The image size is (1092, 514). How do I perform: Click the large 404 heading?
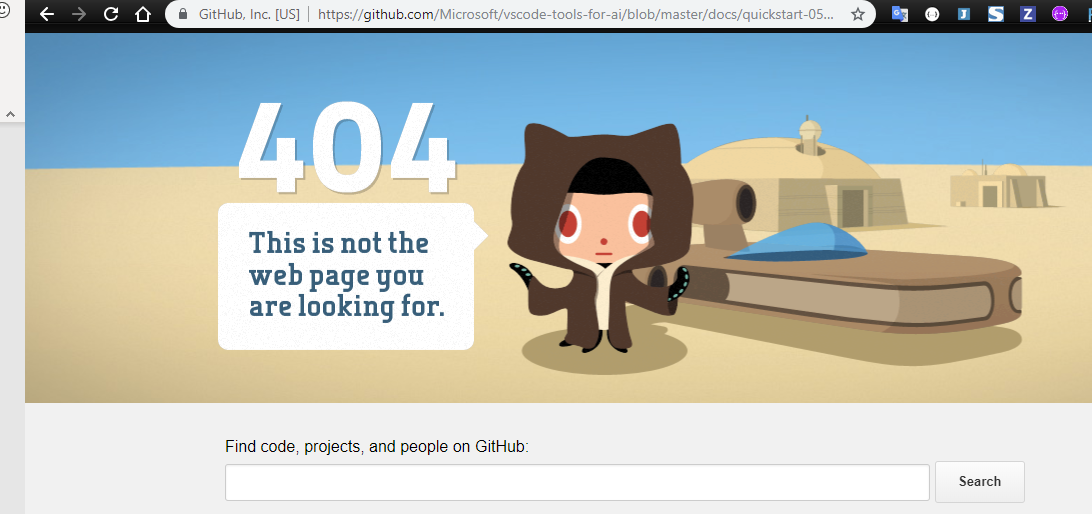click(x=347, y=148)
